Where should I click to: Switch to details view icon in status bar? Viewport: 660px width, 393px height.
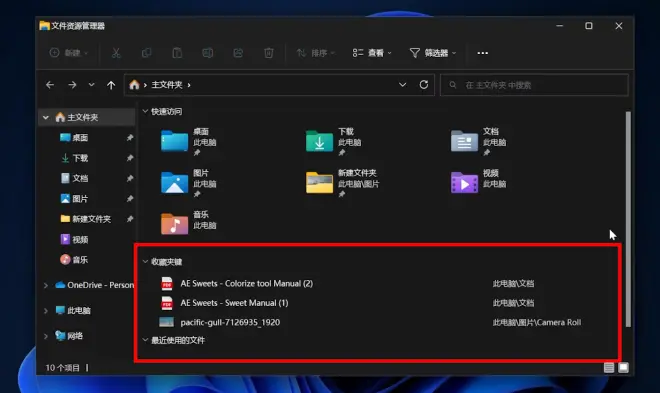pyautogui.click(x=609, y=367)
